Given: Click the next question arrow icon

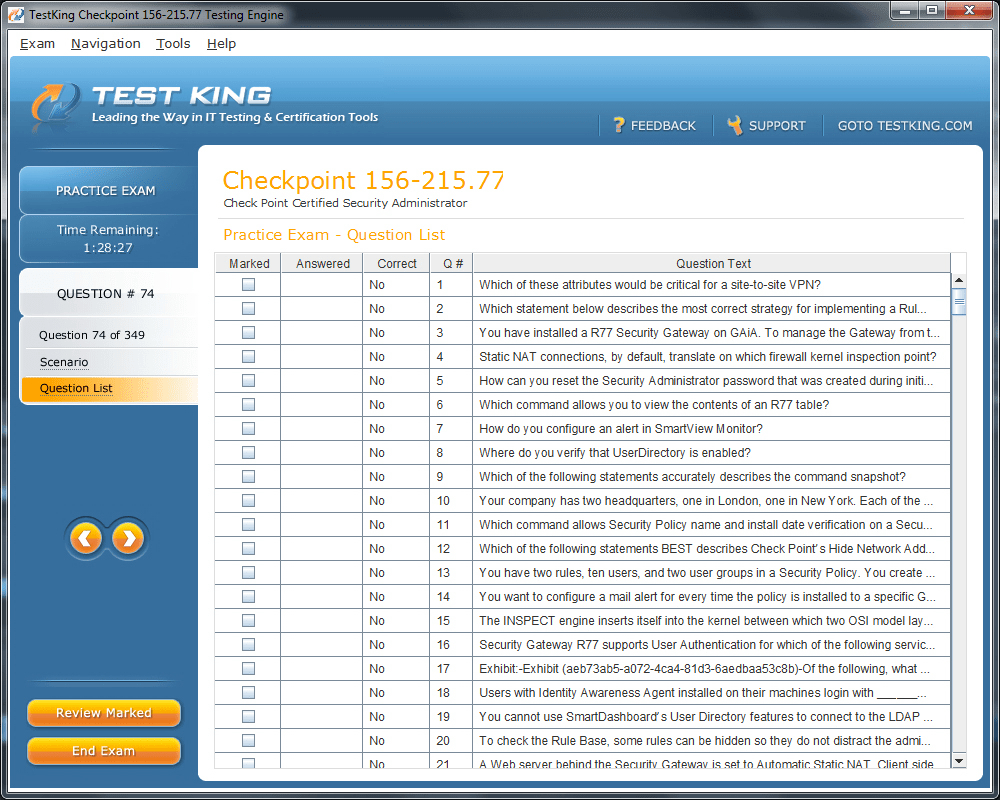Looking at the screenshot, I should (x=128, y=538).
